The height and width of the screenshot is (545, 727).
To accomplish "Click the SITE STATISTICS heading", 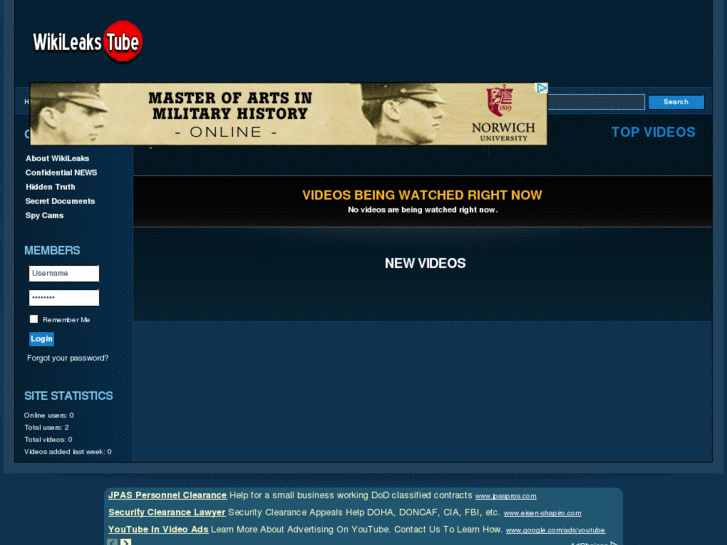I will click(x=69, y=396).
